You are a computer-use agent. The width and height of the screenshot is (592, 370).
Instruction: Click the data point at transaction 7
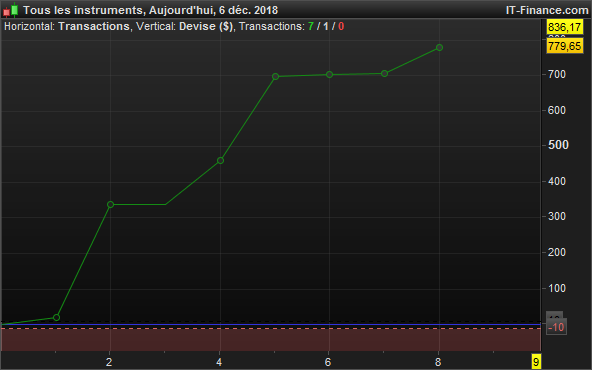384,74
